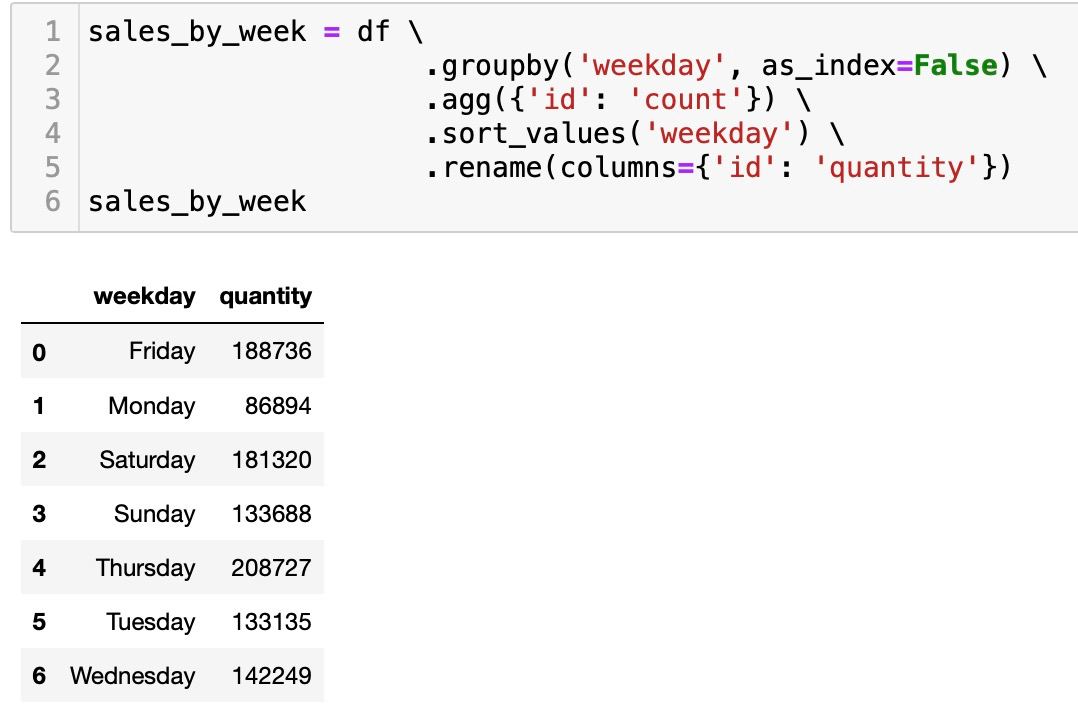
Task: Click the quantity value 188736
Action: (272, 351)
